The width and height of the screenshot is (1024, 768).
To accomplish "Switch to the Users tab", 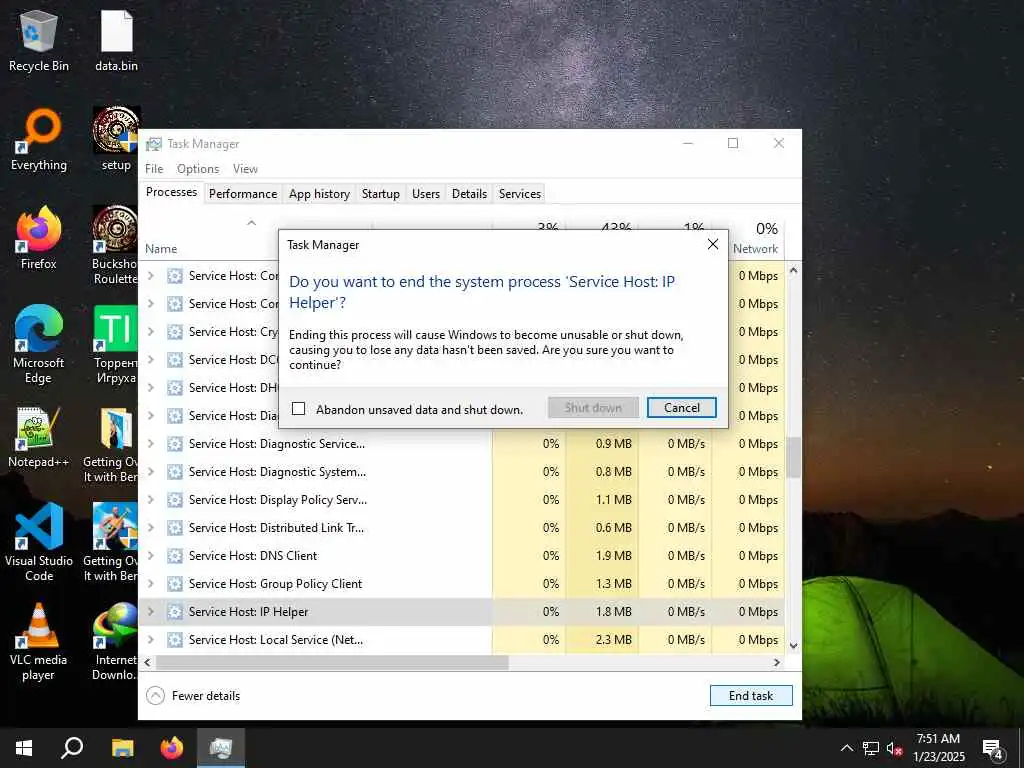I will tap(426, 193).
